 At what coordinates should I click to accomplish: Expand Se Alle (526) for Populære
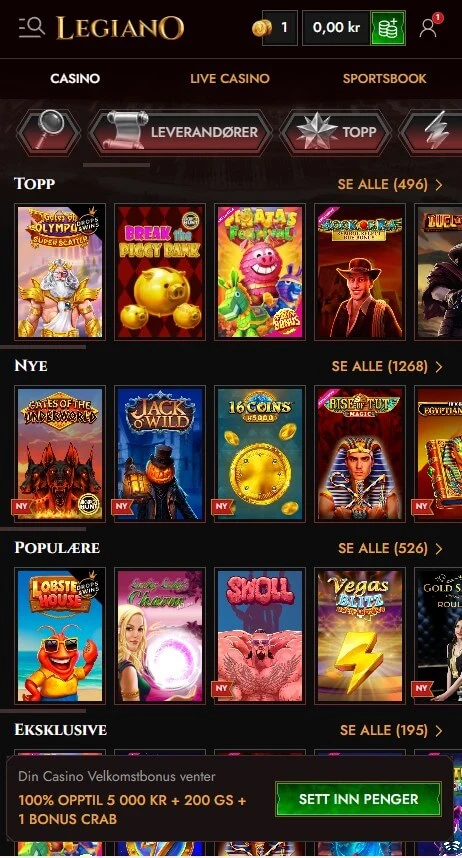click(390, 548)
